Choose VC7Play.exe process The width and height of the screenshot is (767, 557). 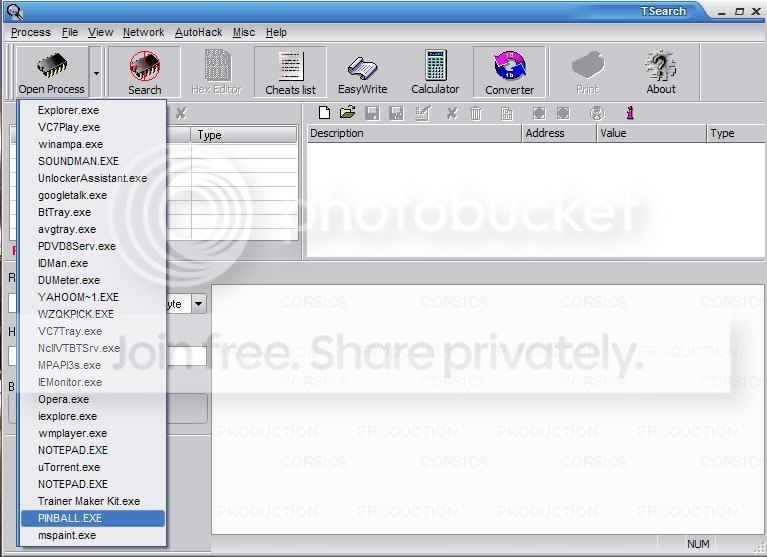coord(93,127)
